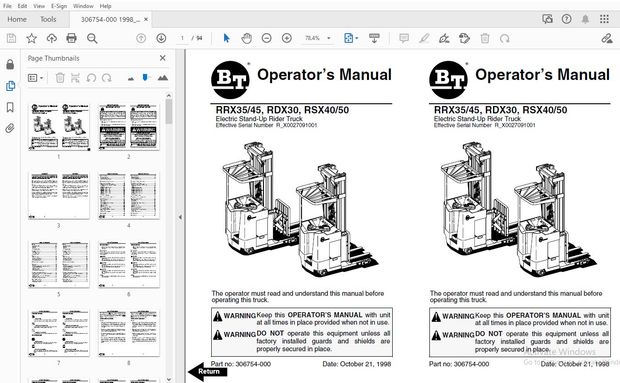Open the apps grid icon
The width and height of the screenshot is (620, 383).
(x=604, y=19)
